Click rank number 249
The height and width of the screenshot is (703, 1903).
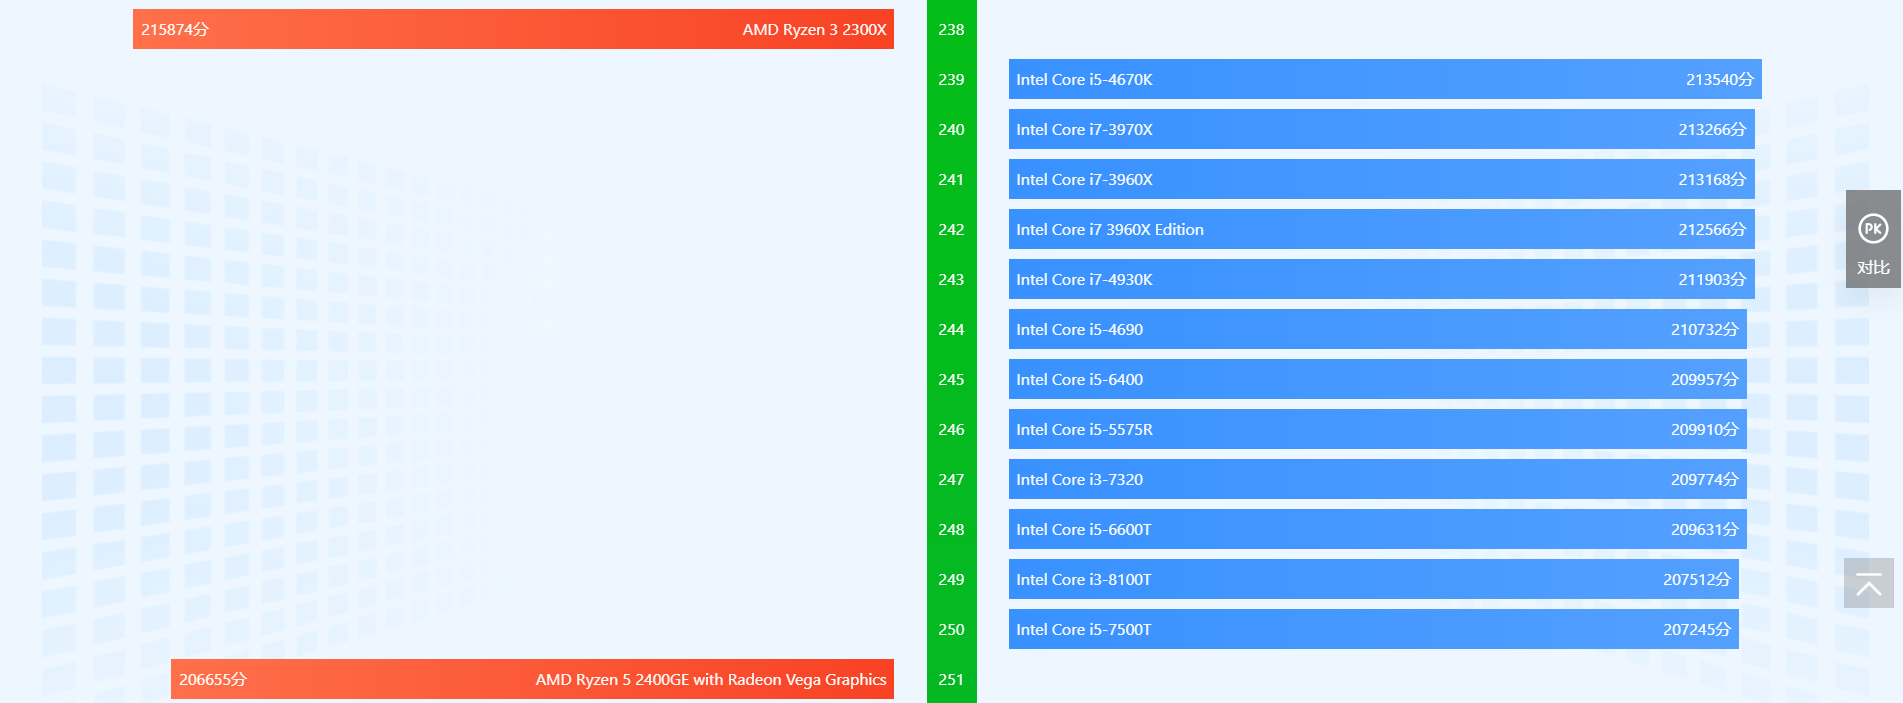pyautogui.click(x=951, y=579)
